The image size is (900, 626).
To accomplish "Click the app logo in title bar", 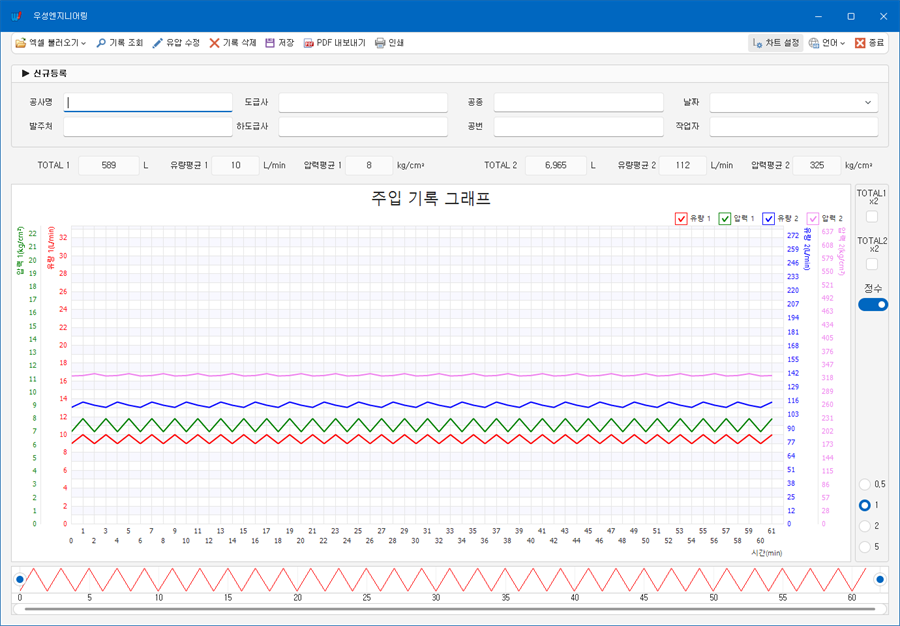I will pos(16,16).
